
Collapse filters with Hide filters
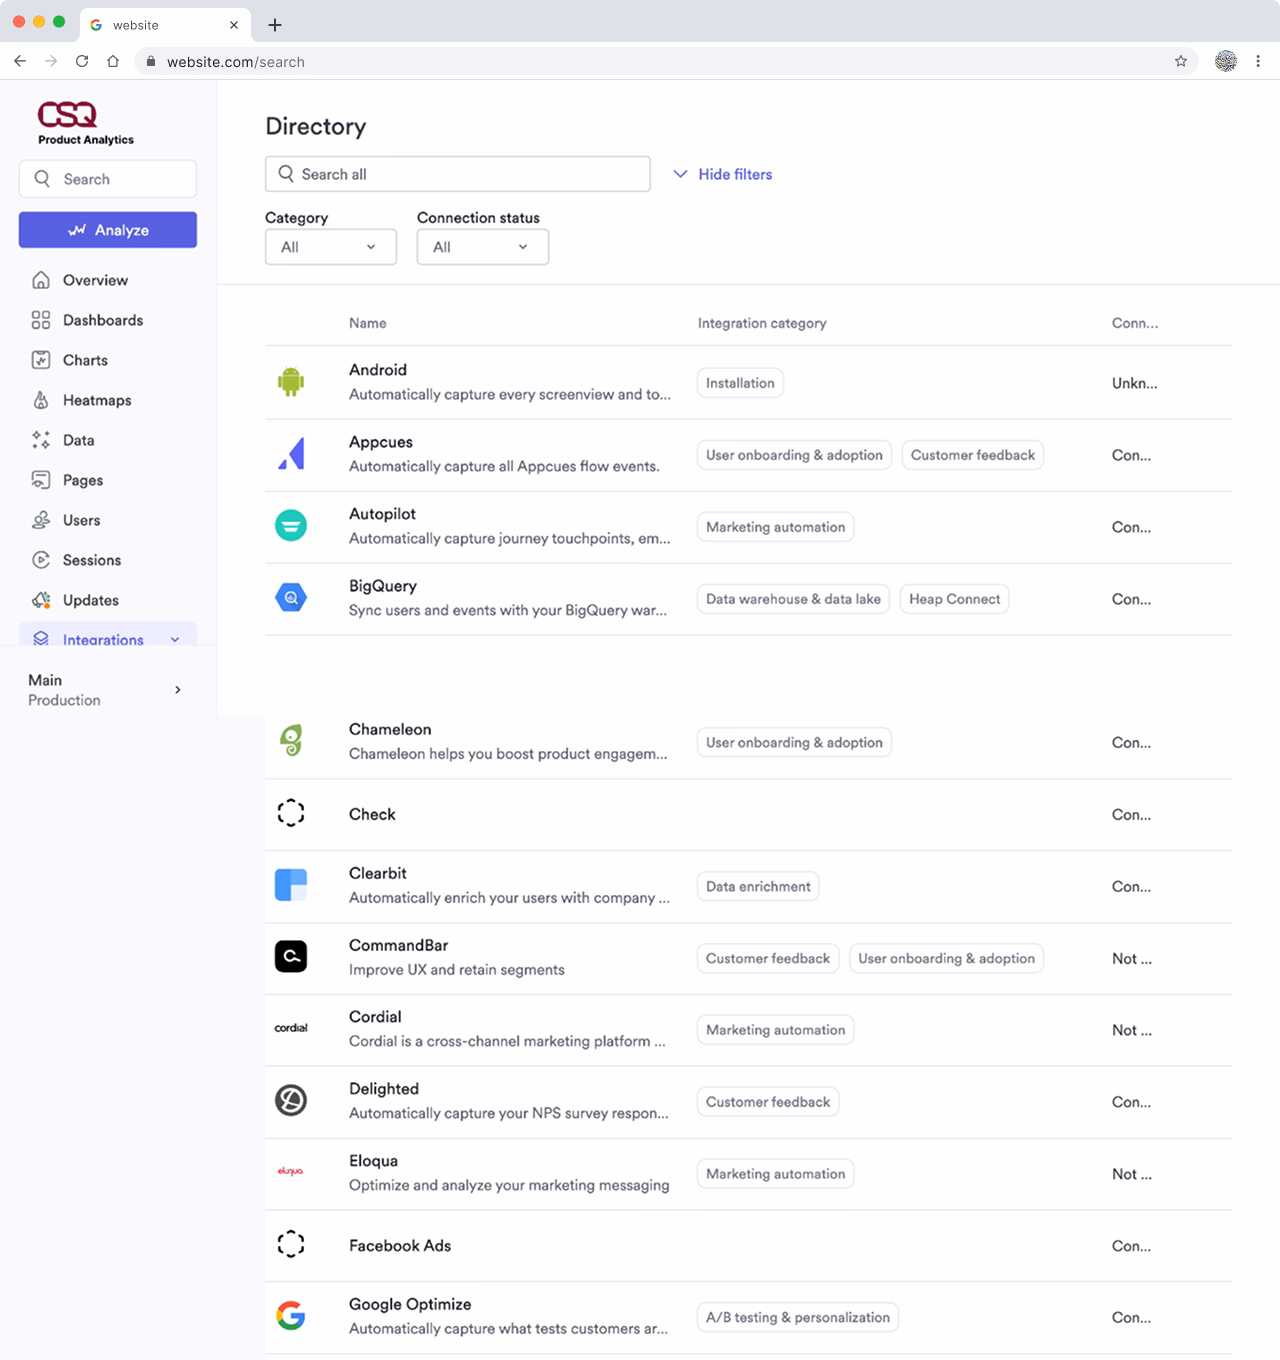click(723, 174)
